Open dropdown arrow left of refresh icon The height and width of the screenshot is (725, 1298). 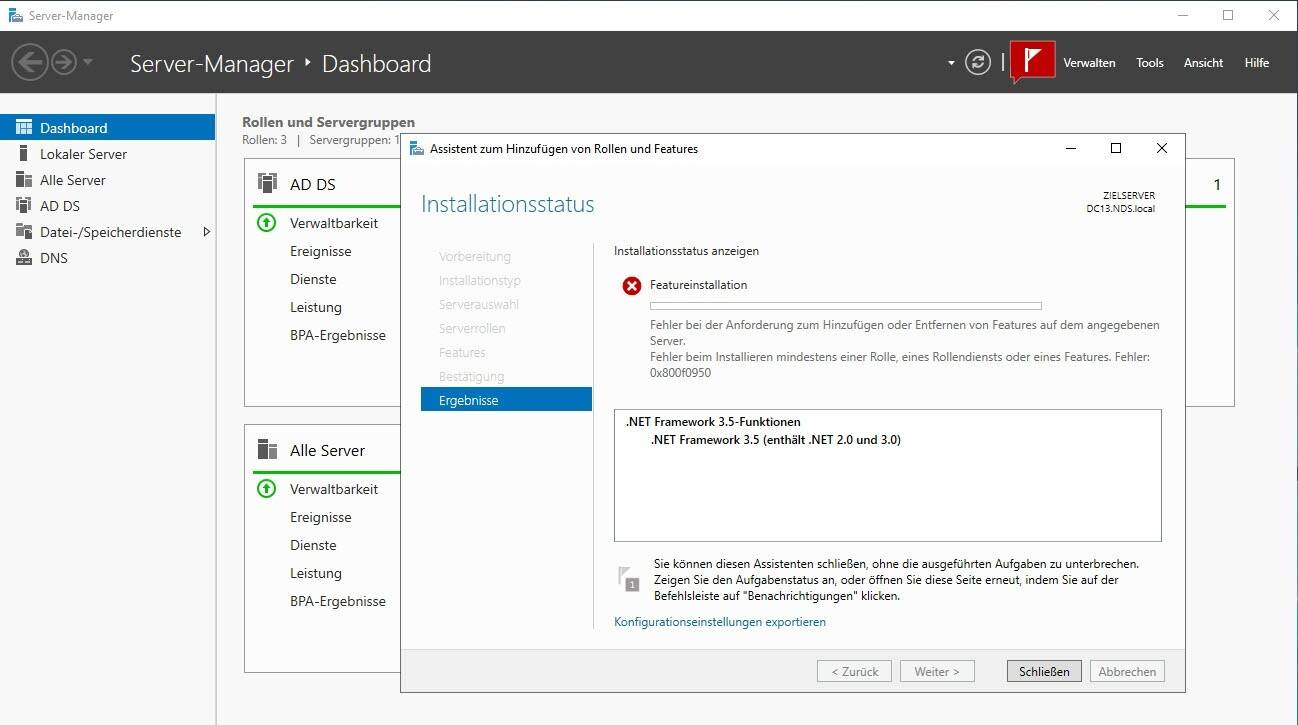tap(951, 63)
